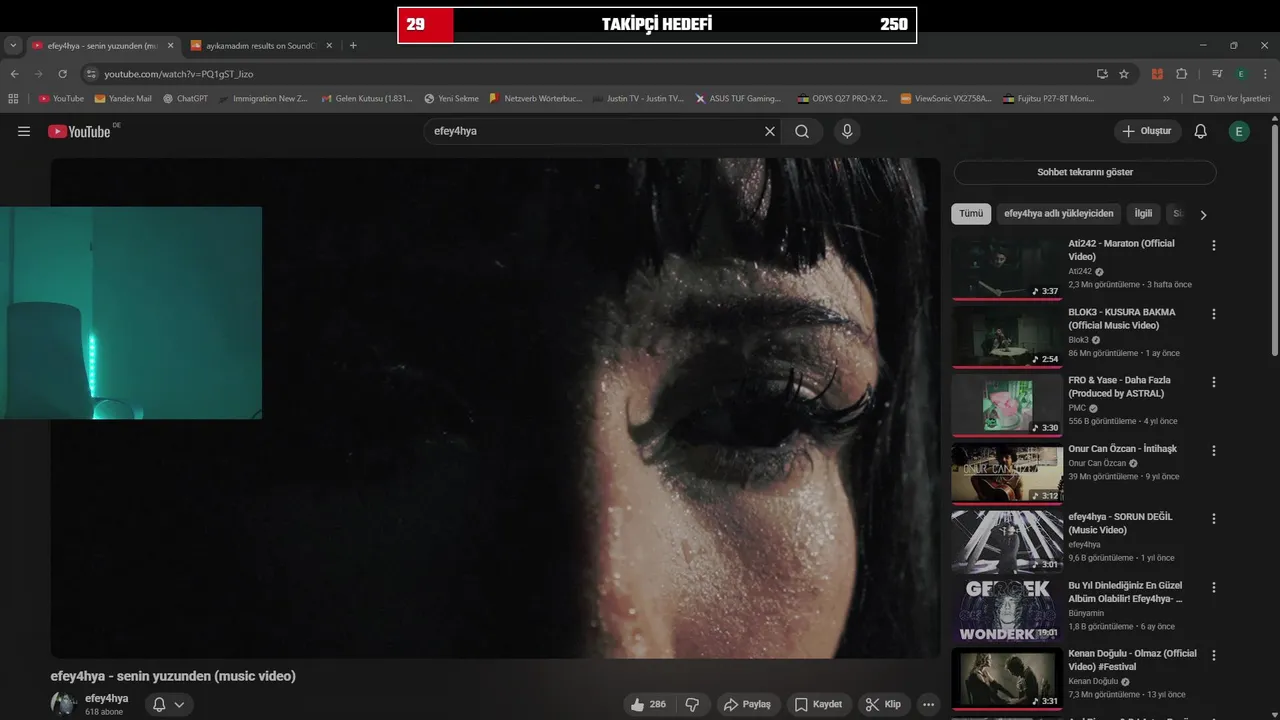Open ChatGPT bookmark
Viewport: 1280px width, 720px height.
coord(185,99)
